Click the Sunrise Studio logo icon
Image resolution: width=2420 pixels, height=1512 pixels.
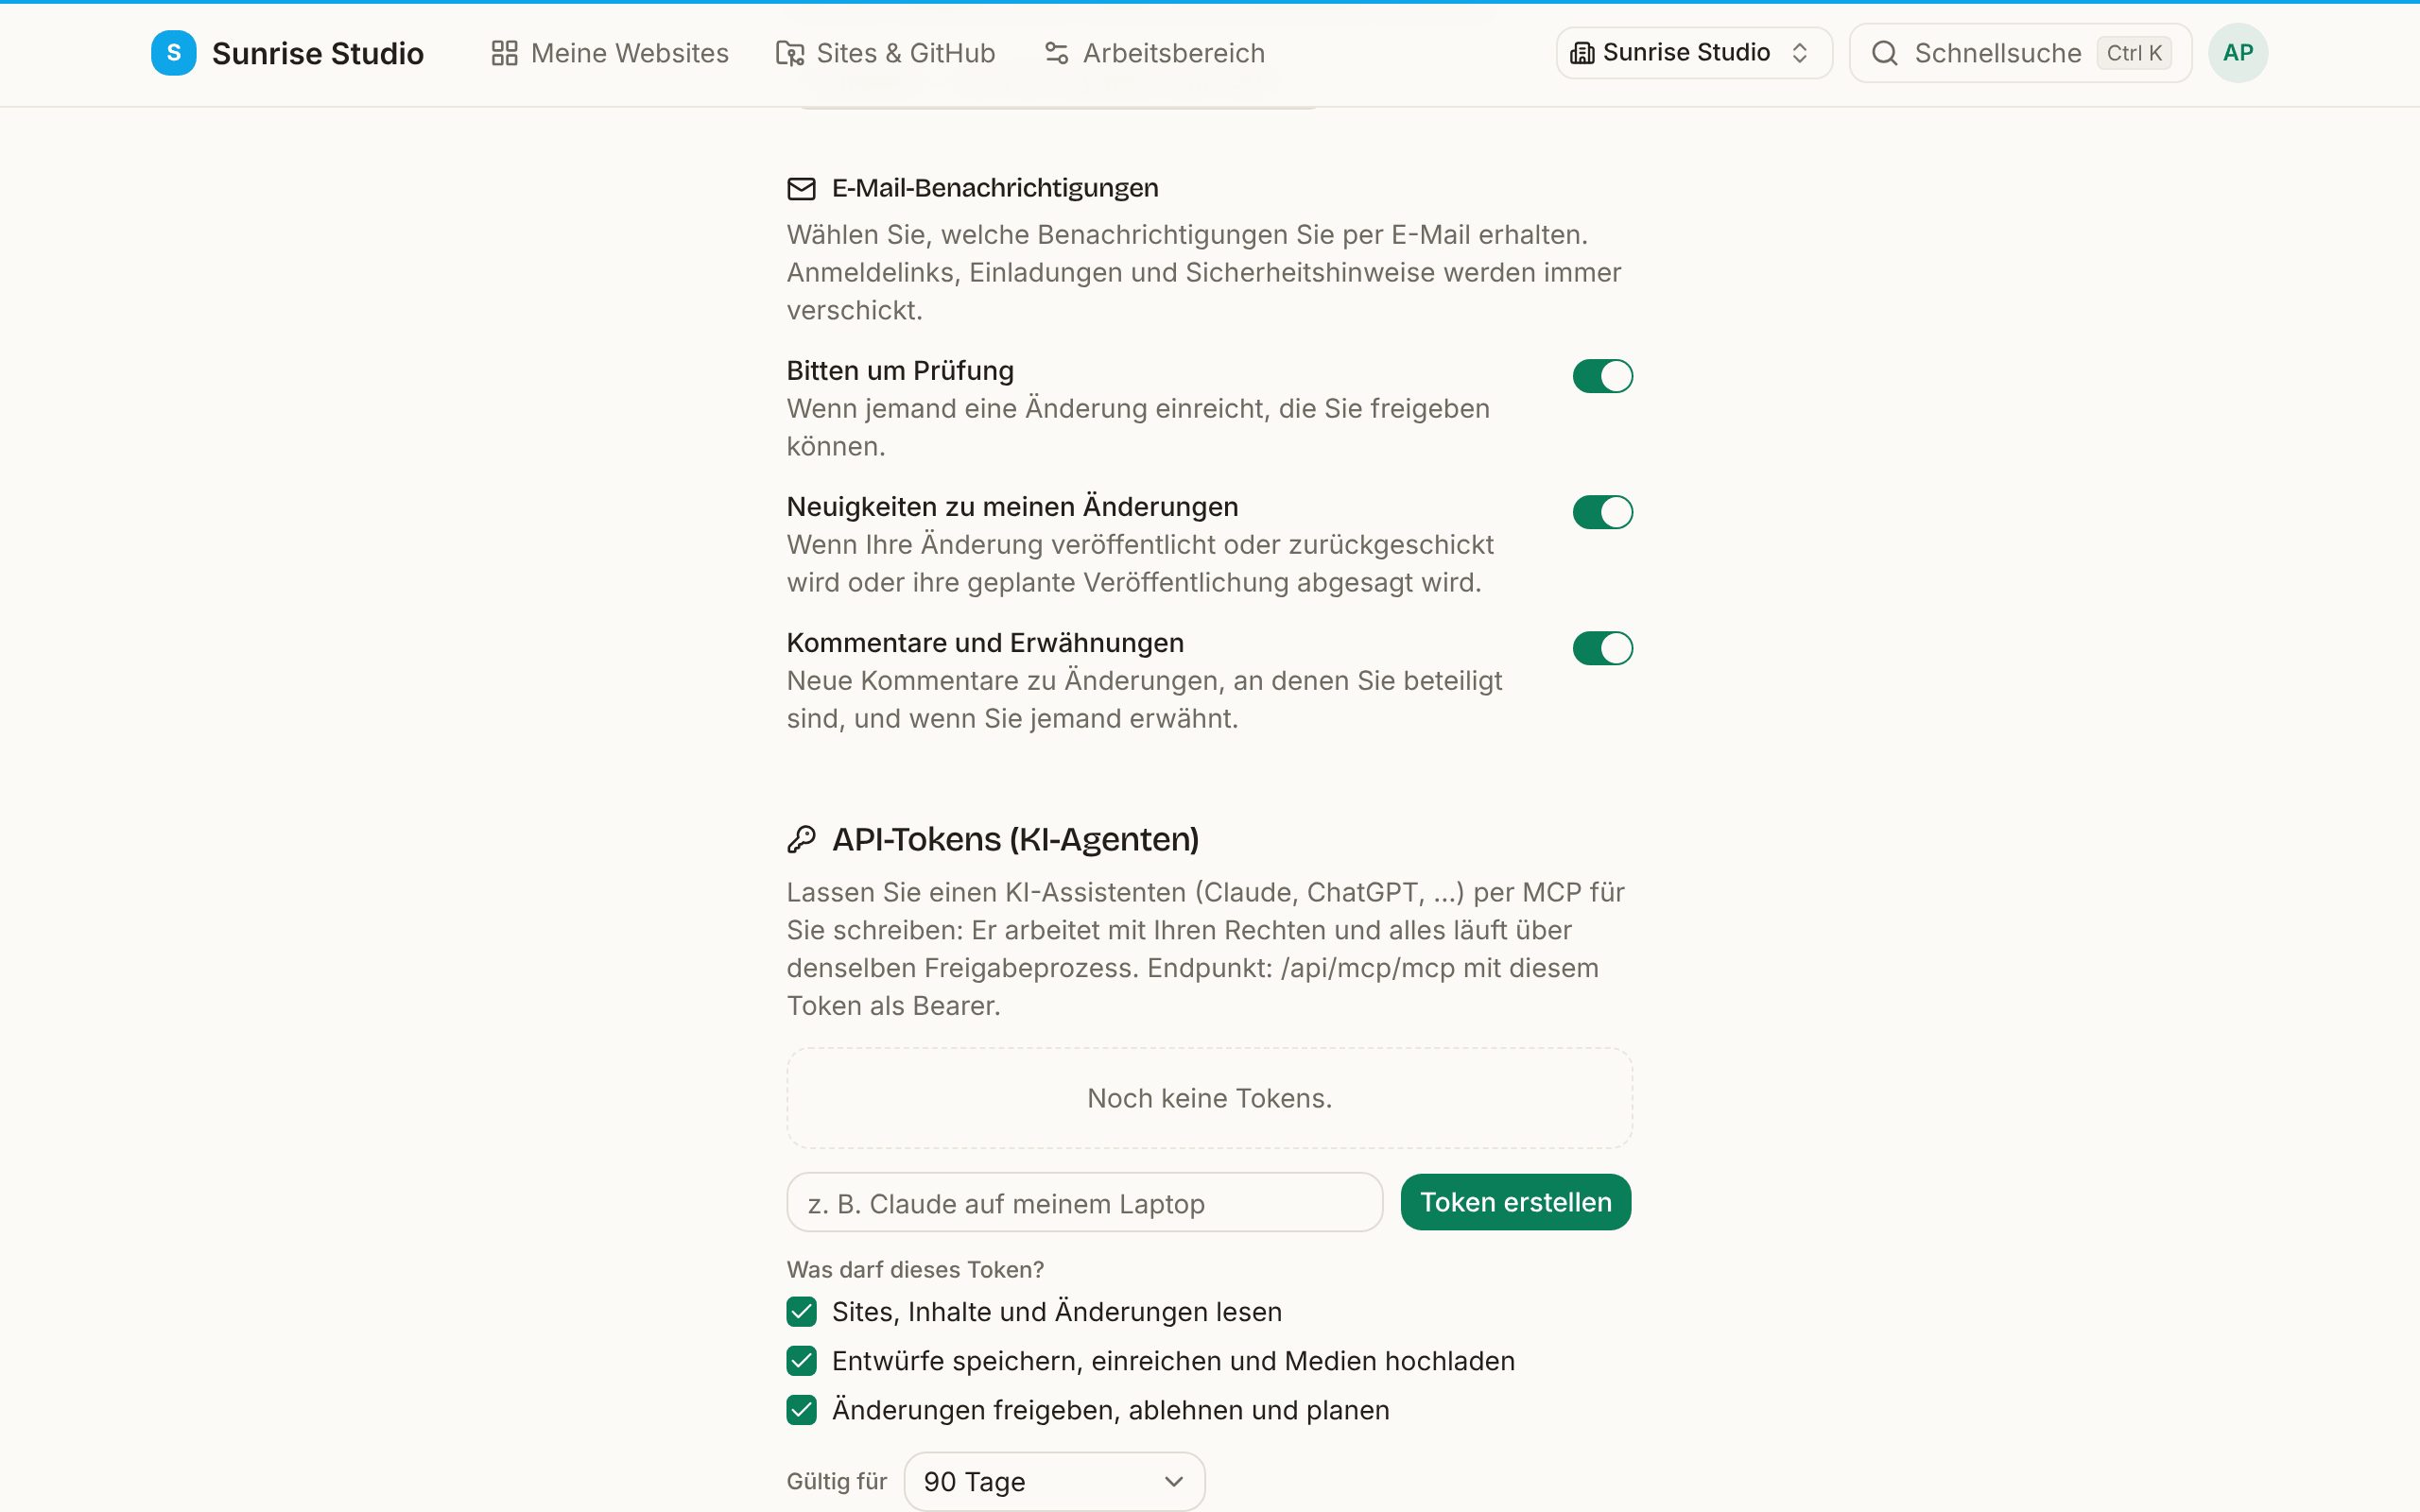pyautogui.click(x=173, y=53)
